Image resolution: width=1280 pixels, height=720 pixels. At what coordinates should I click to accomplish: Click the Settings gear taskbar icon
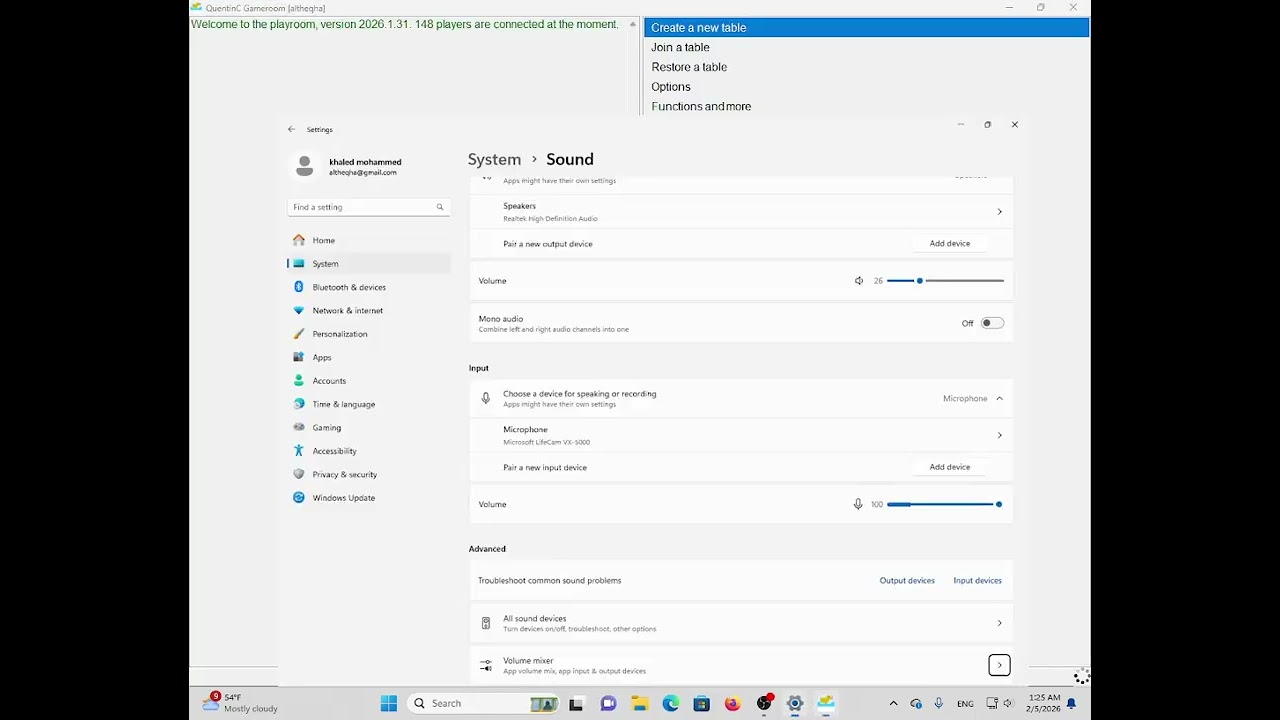(795, 703)
